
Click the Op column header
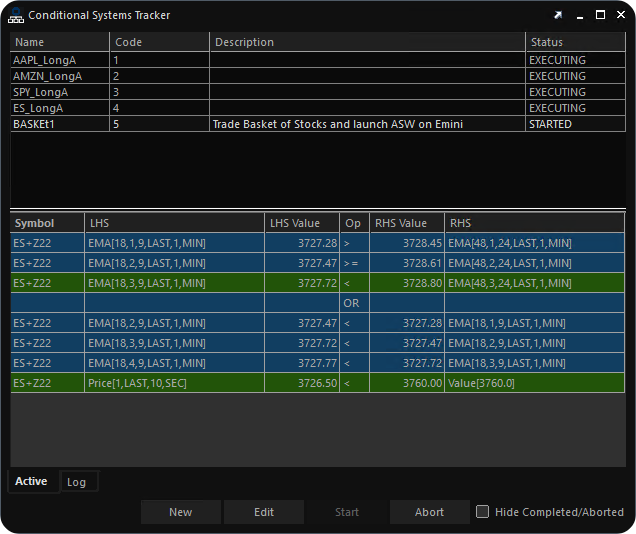point(355,223)
